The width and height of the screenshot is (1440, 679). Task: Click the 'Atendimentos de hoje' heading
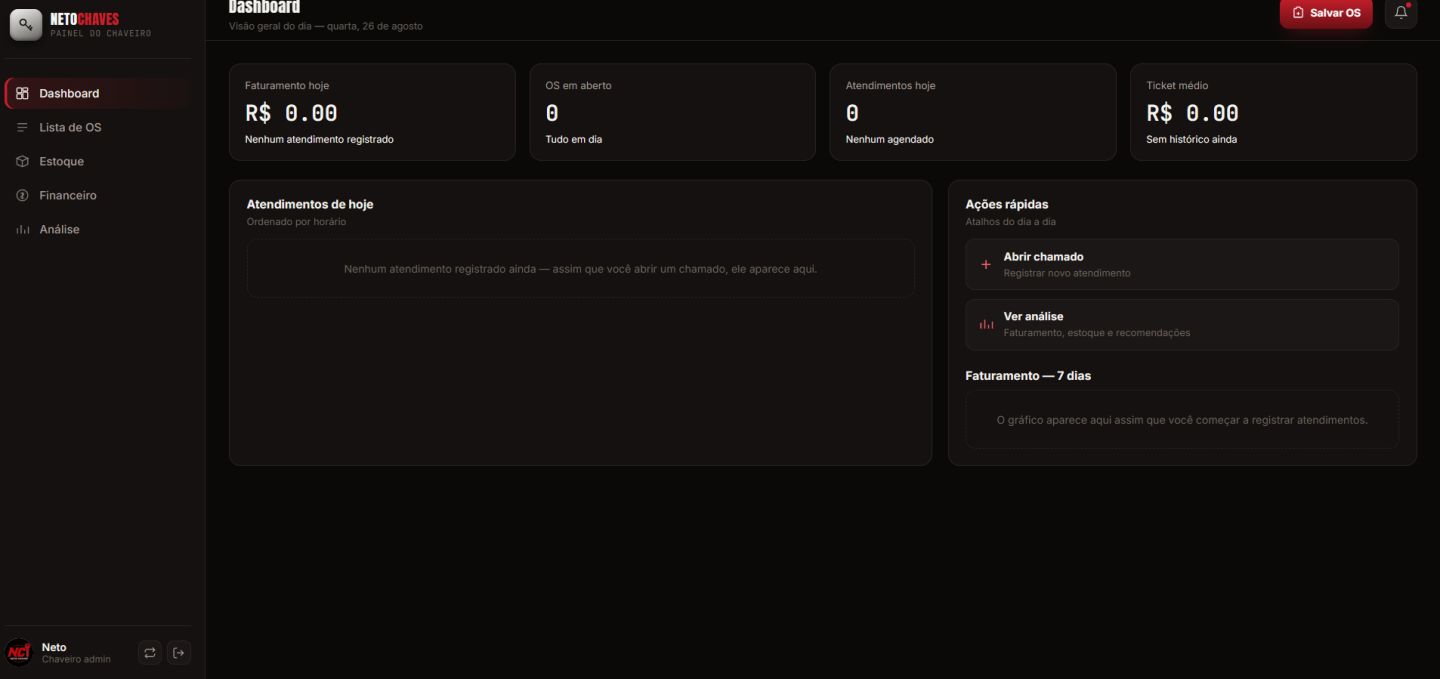[x=310, y=204]
